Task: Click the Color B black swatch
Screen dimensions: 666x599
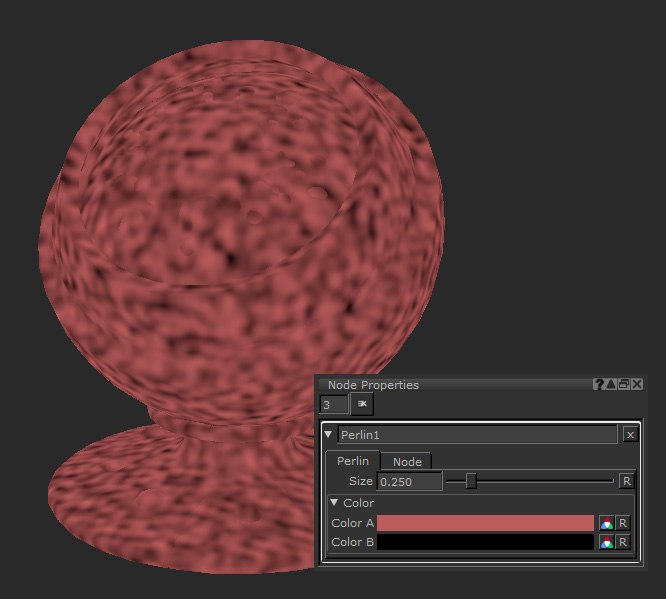Action: click(x=485, y=542)
